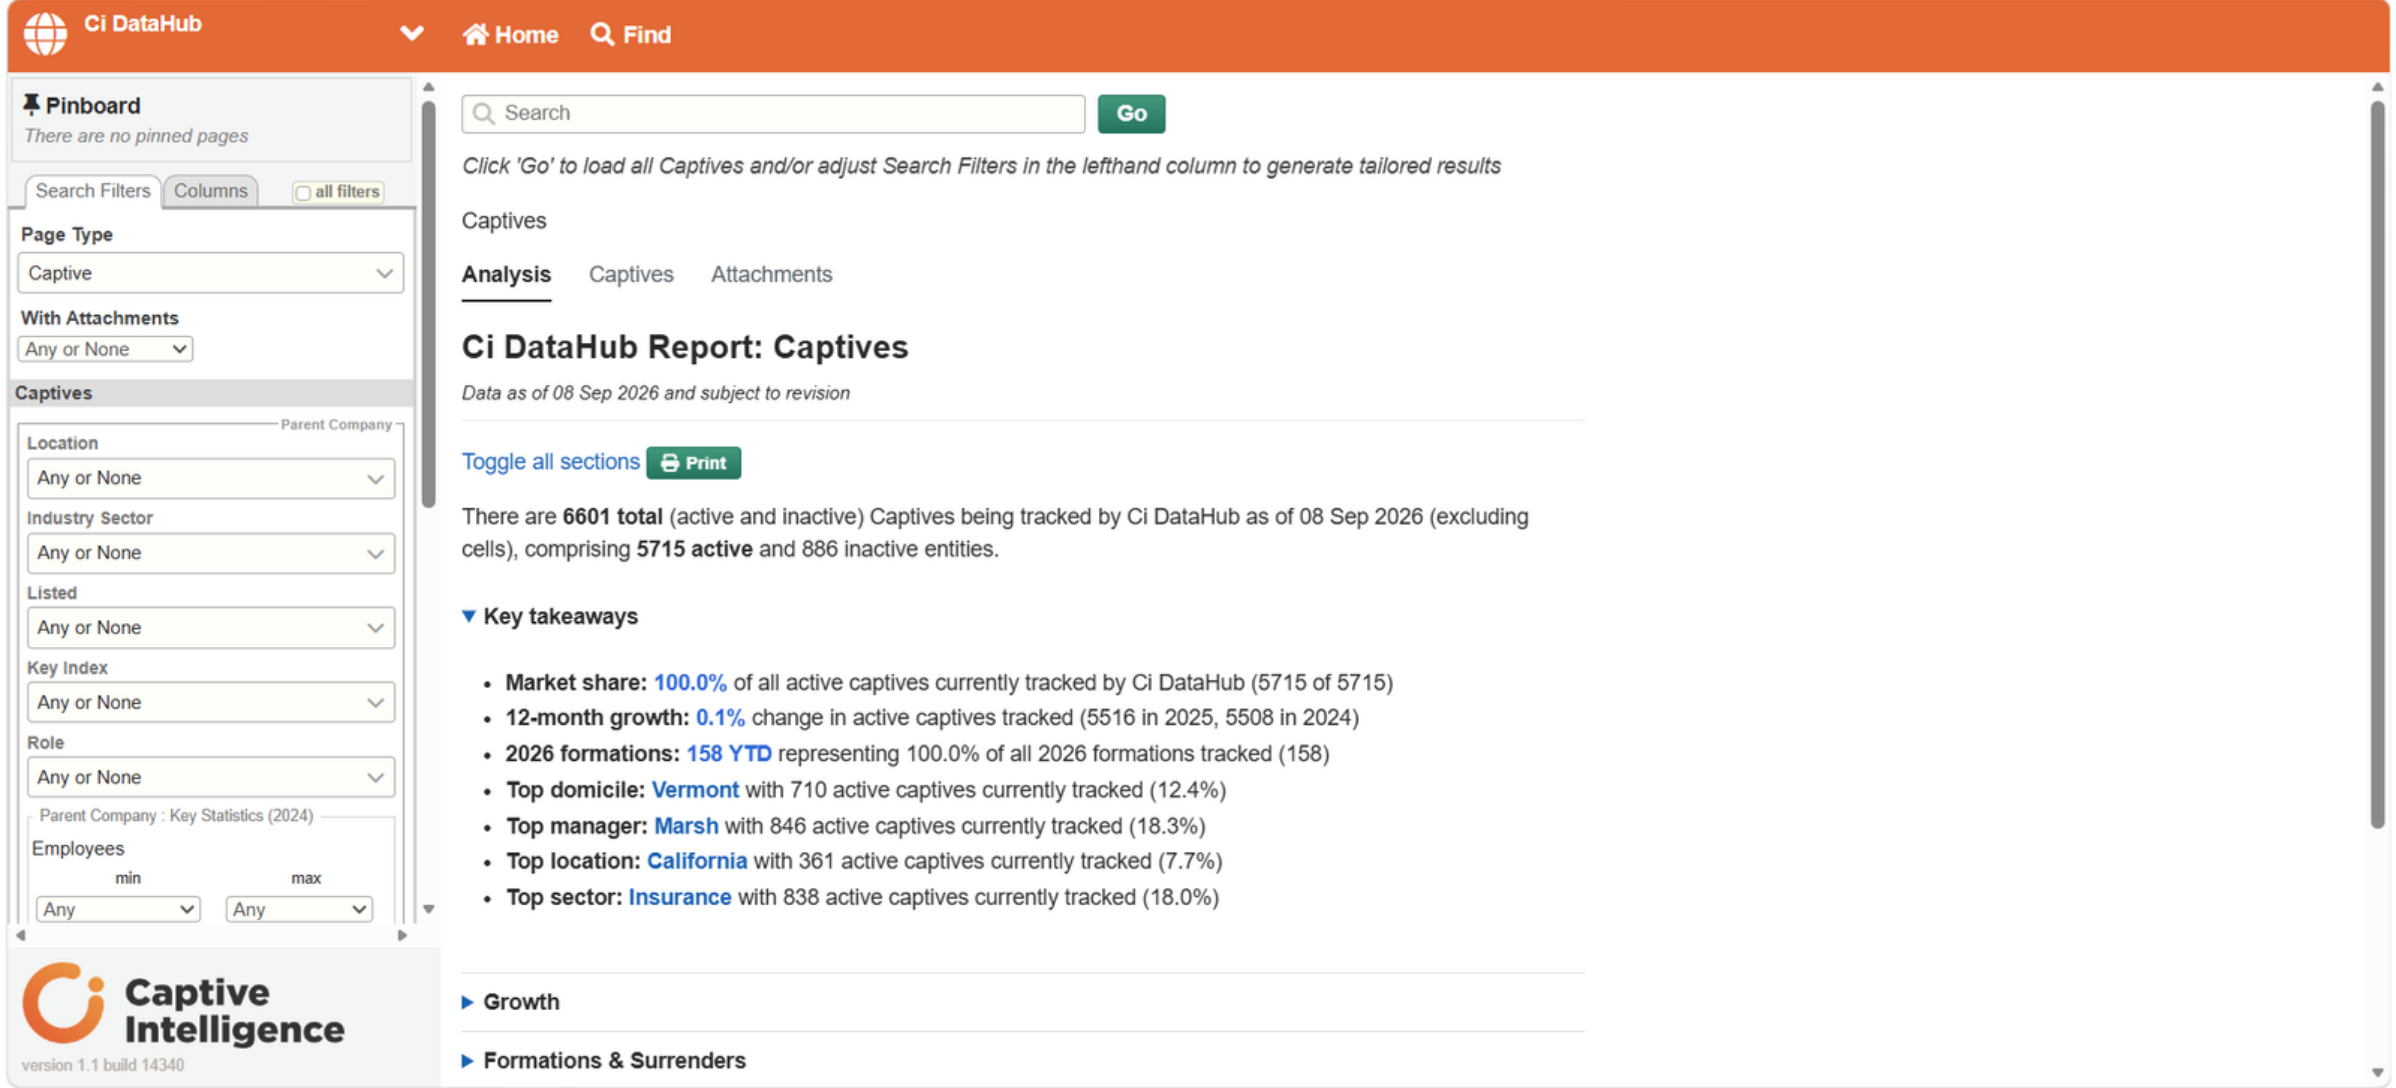
Task: Click filter panel scroll-right arrow
Action: [402, 936]
